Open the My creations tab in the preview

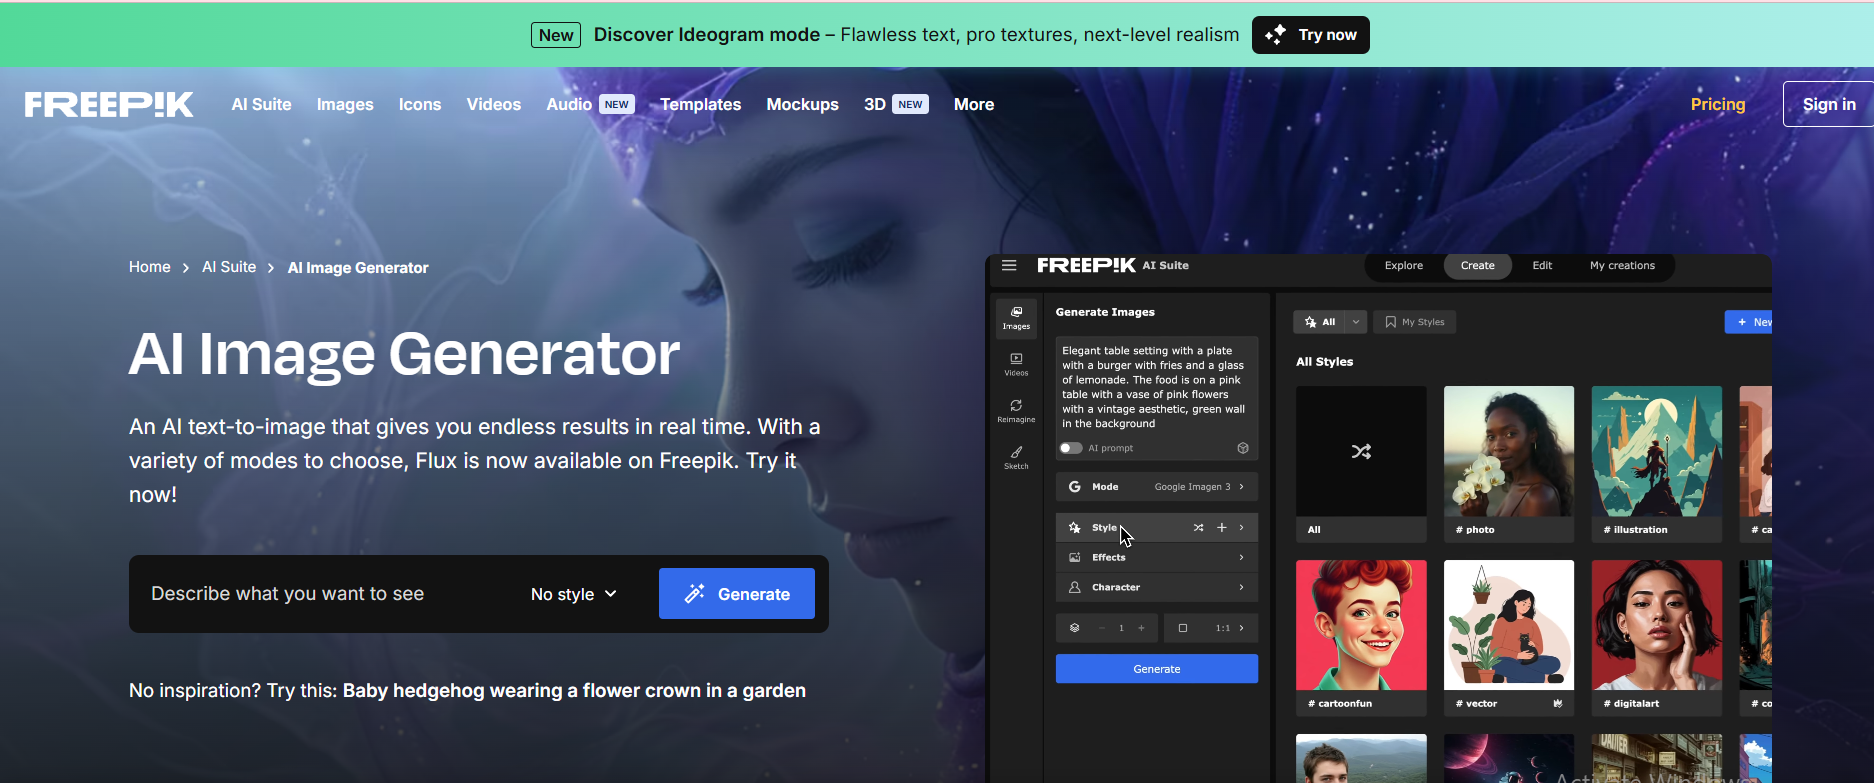pyautogui.click(x=1622, y=266)
